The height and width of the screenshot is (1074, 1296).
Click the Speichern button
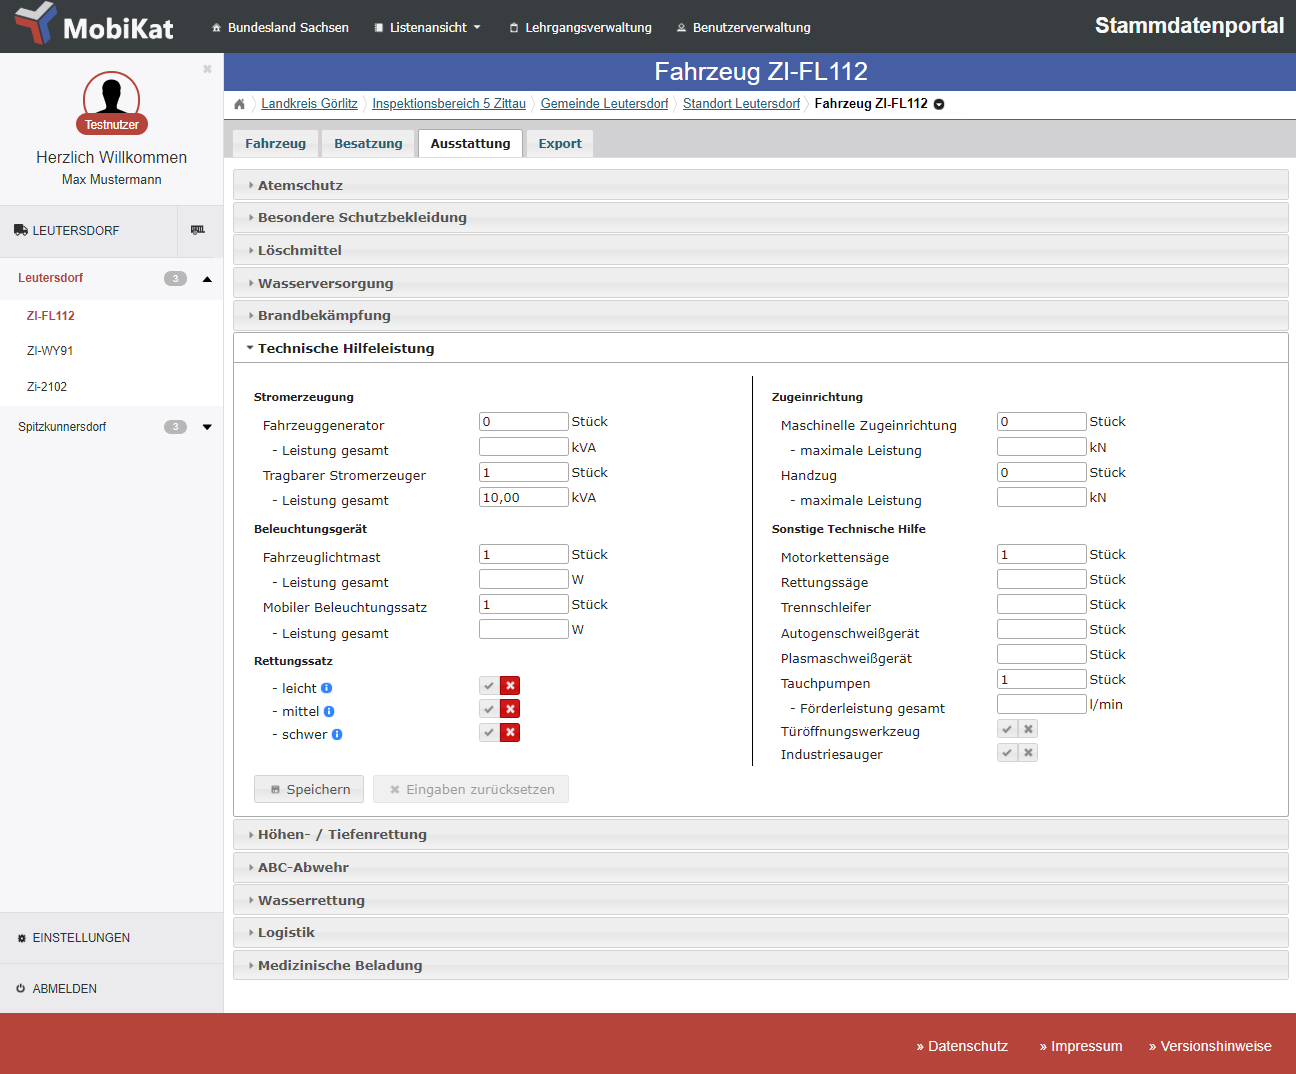[x=309, y=789]
